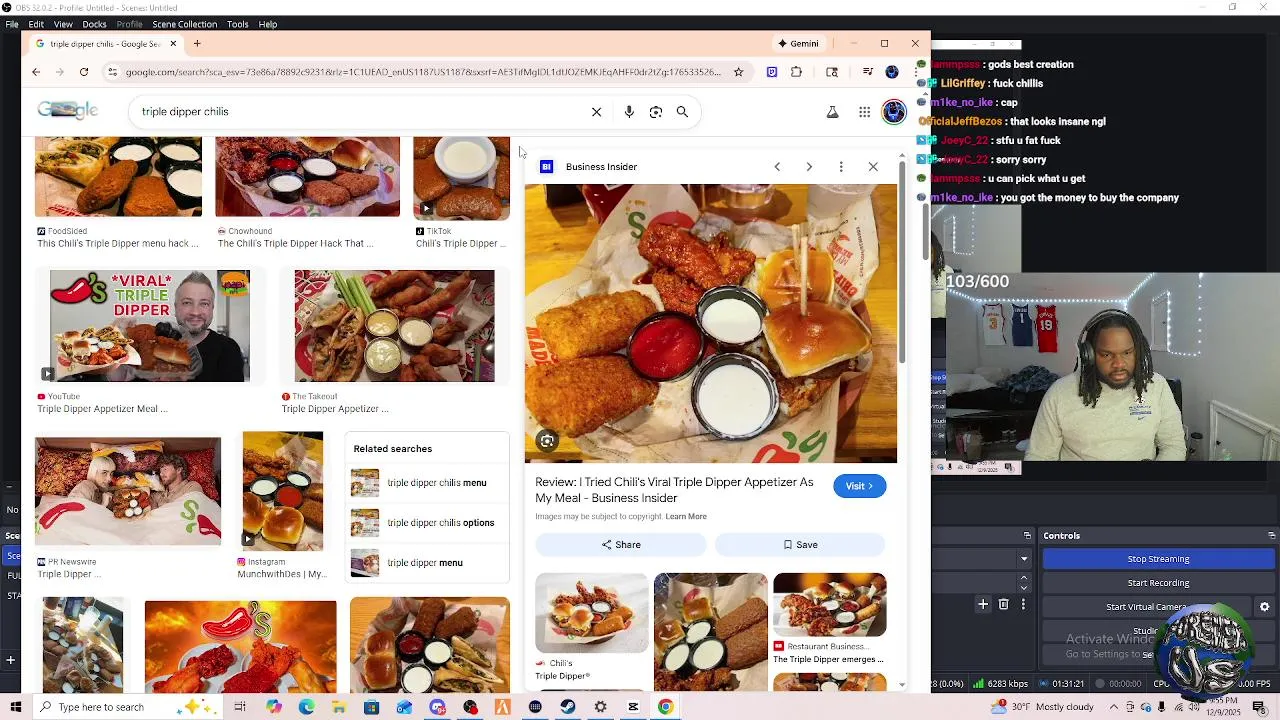Open the OBS Scene Collection menu
The image size is (1280, 720).
click(184, 24)
